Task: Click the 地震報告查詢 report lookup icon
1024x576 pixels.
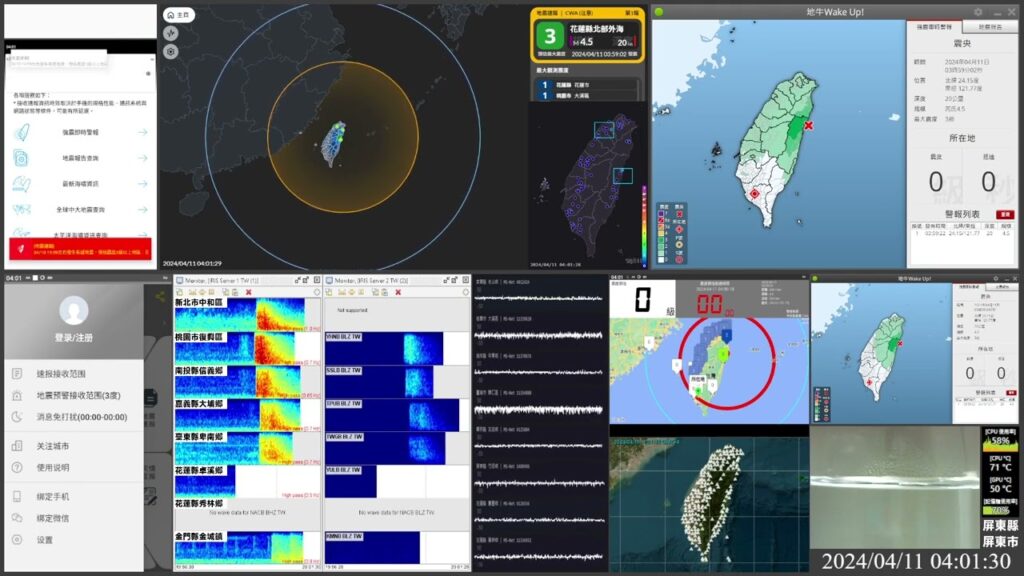Action: [19, 158]
